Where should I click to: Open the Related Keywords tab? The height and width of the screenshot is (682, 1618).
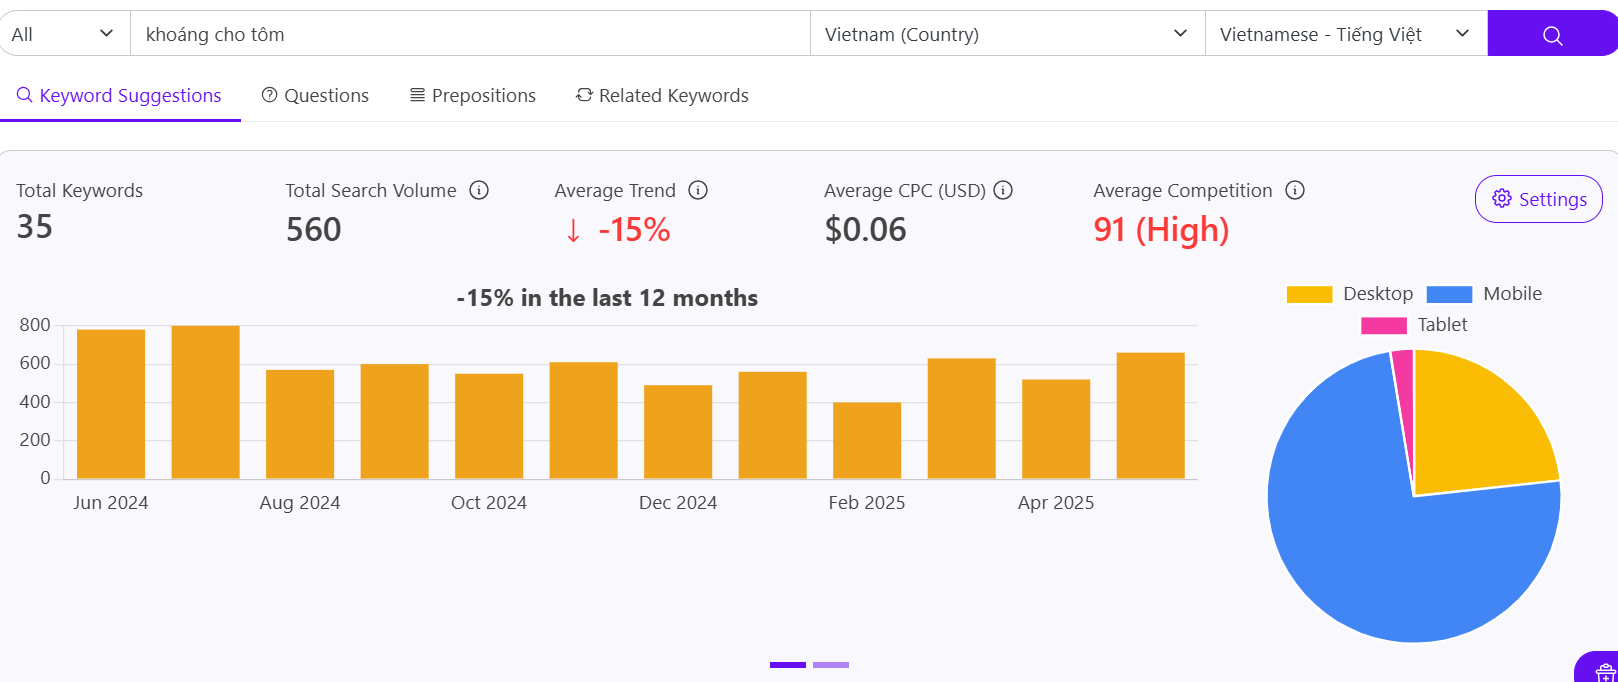[662, 95]
